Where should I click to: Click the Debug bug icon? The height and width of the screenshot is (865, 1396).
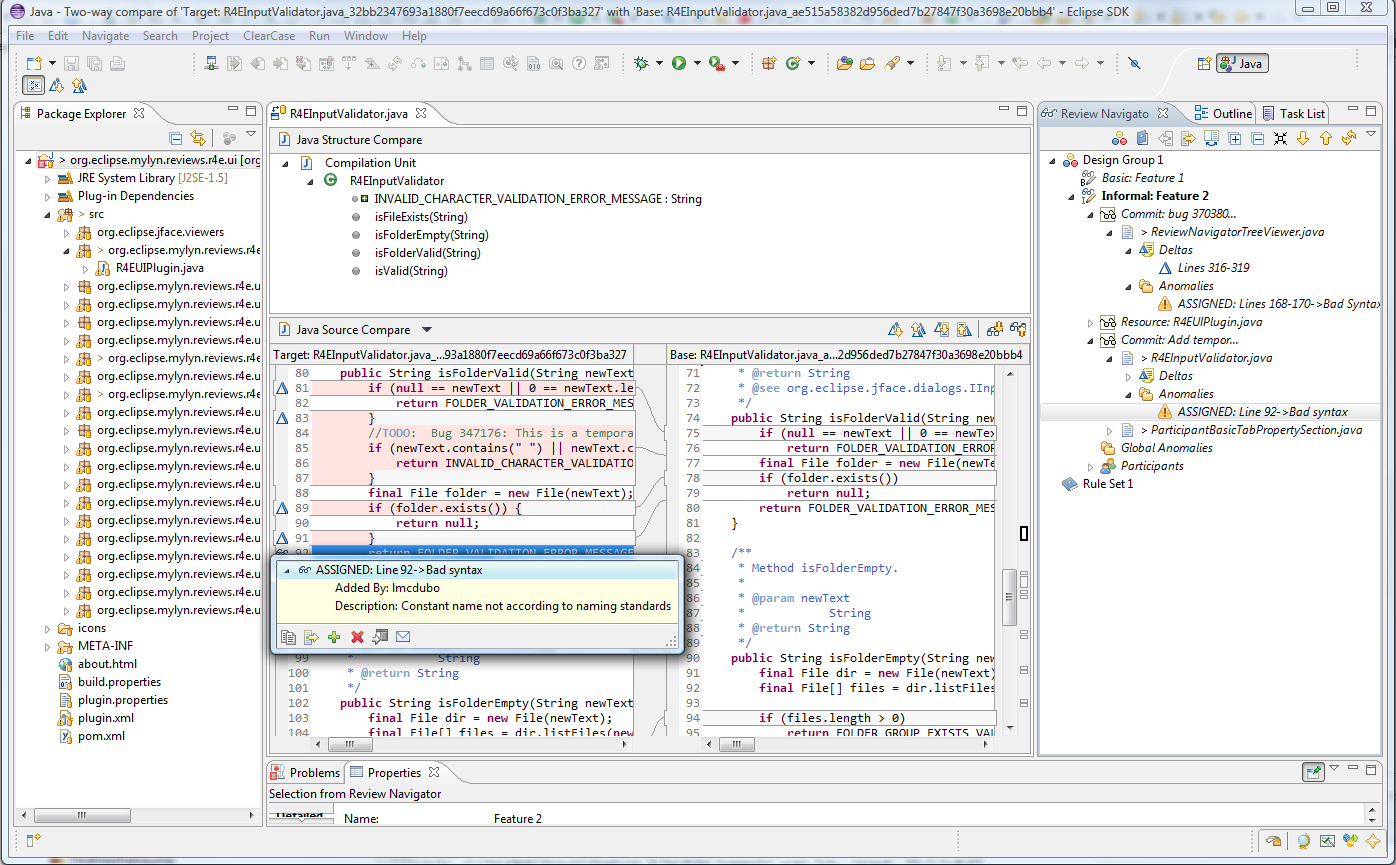click(x=641, y=63)
